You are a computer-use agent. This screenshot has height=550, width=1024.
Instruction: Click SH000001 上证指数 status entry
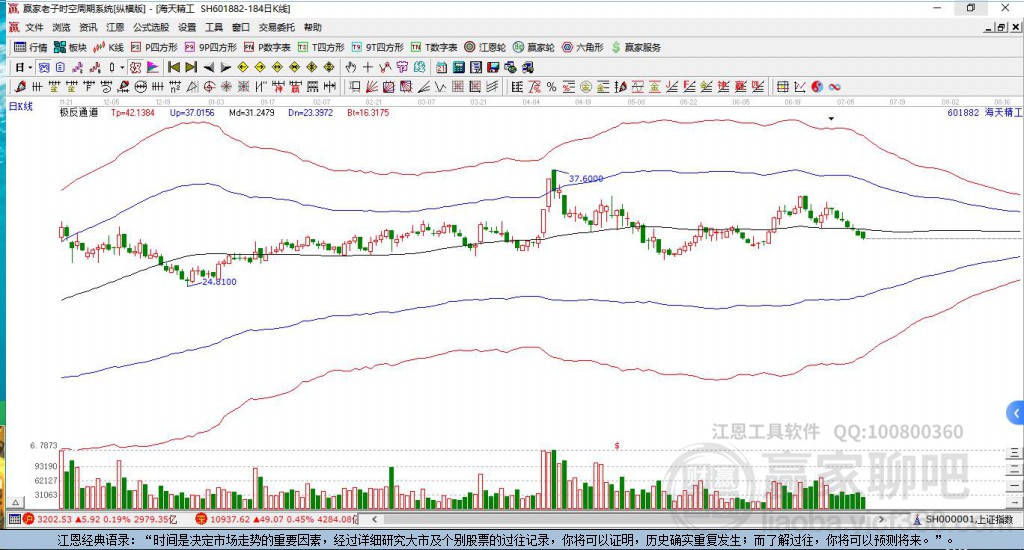click(x=963, y=519)
